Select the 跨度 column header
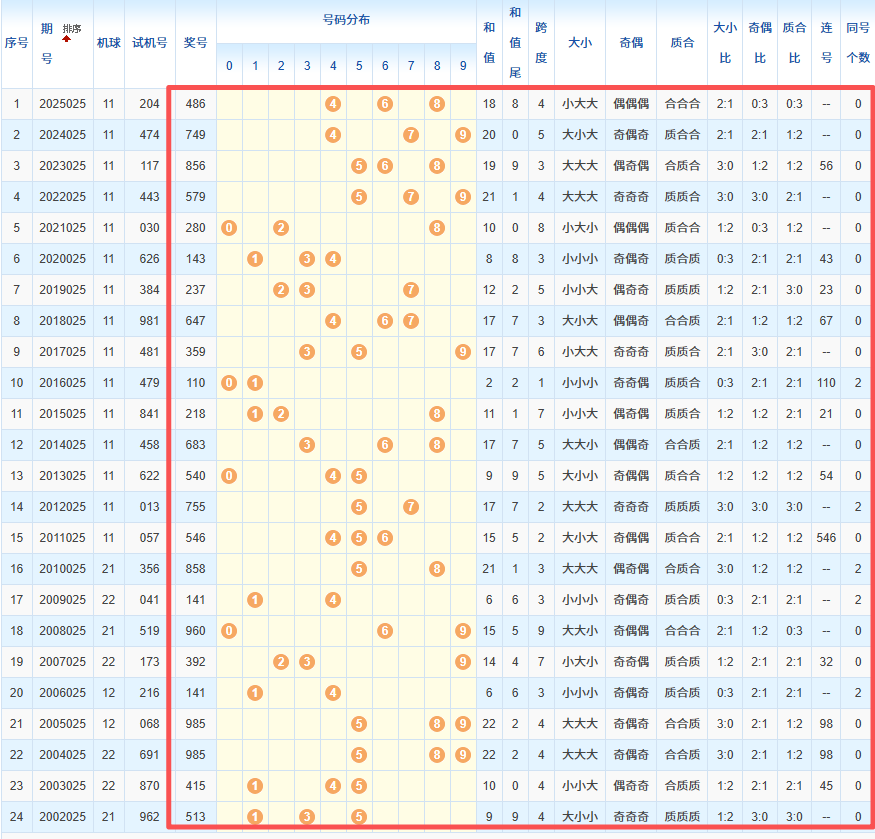The height and width of the screenshot is (839, 875). coord(541,44)
